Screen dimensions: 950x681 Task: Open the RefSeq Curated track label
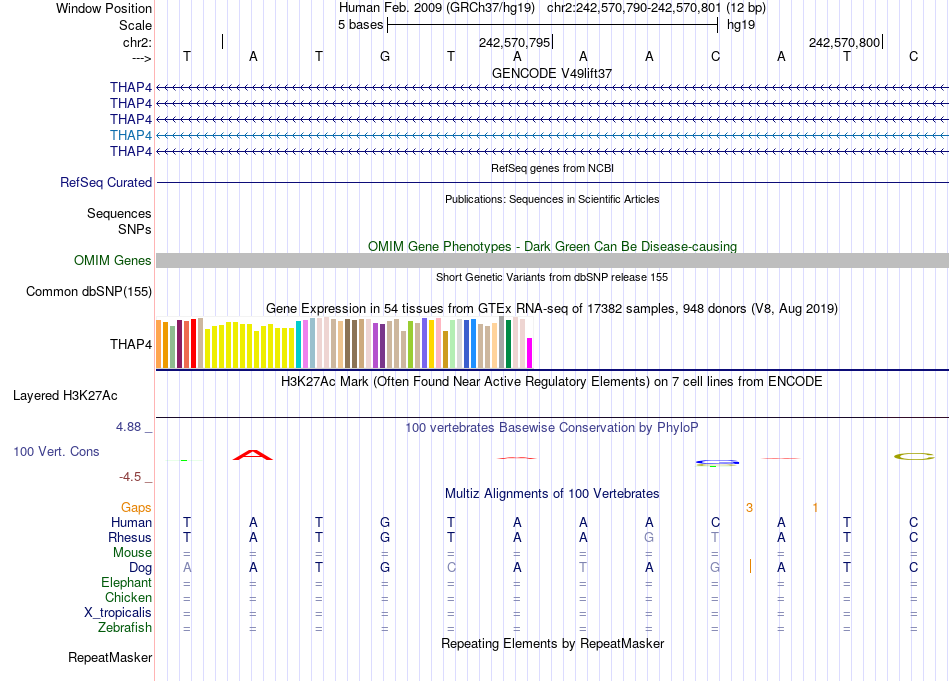[x=106, y=182]
